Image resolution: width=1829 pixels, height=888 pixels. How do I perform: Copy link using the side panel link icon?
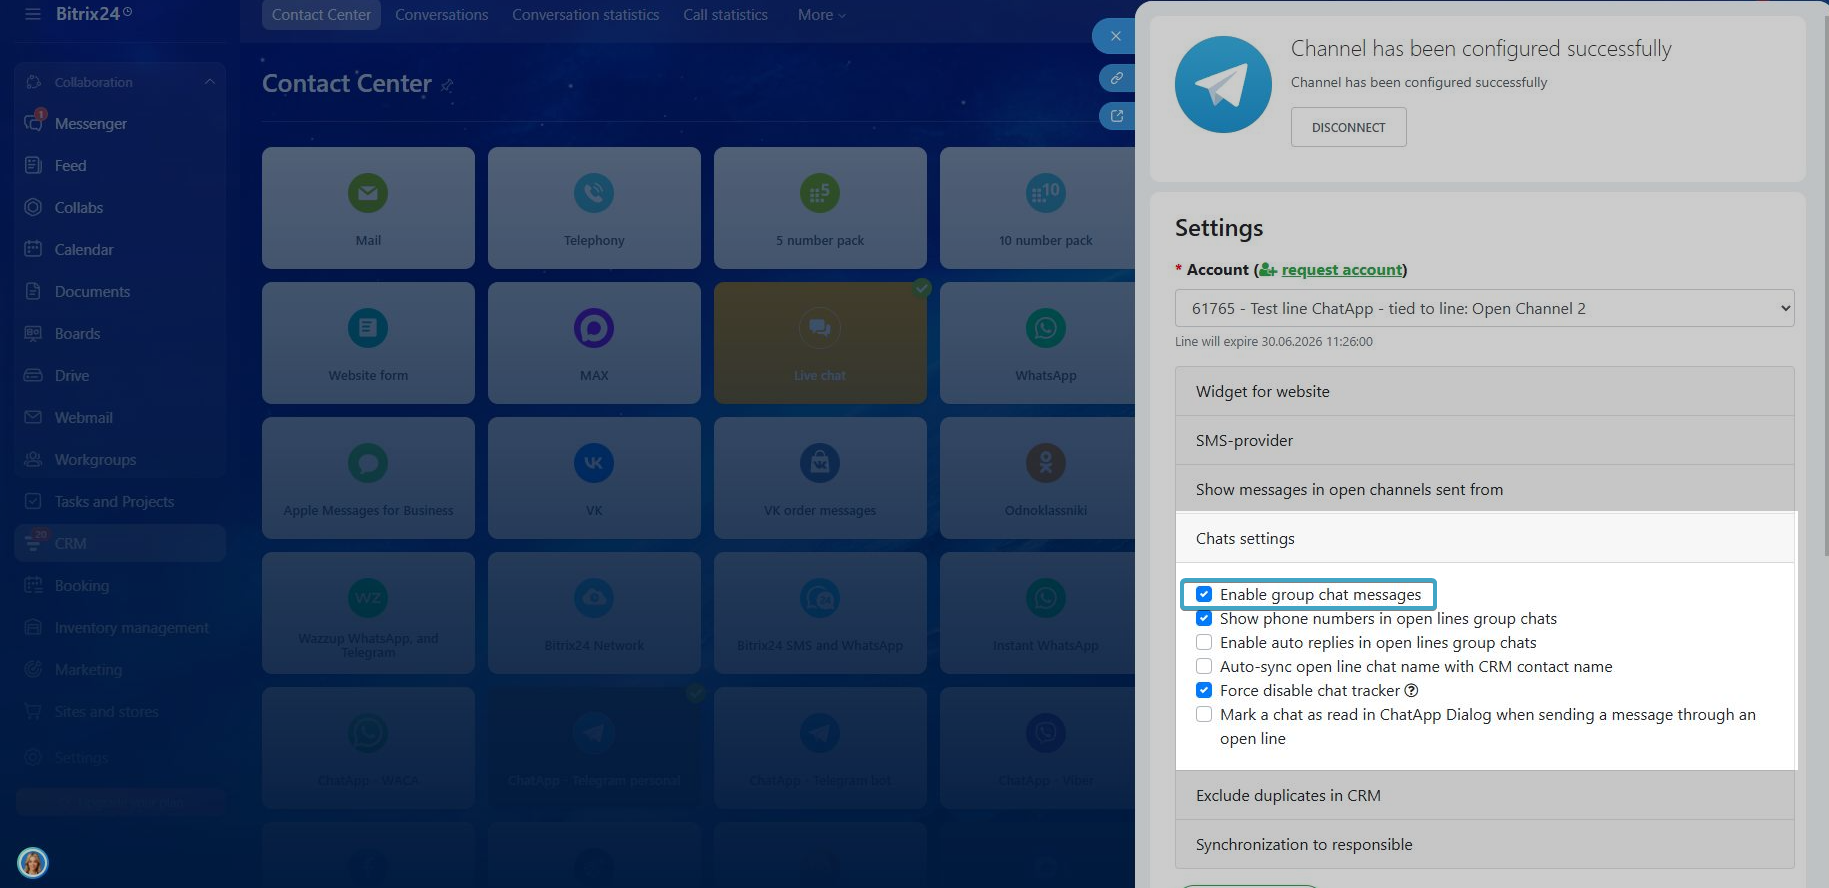[1116, 78]
